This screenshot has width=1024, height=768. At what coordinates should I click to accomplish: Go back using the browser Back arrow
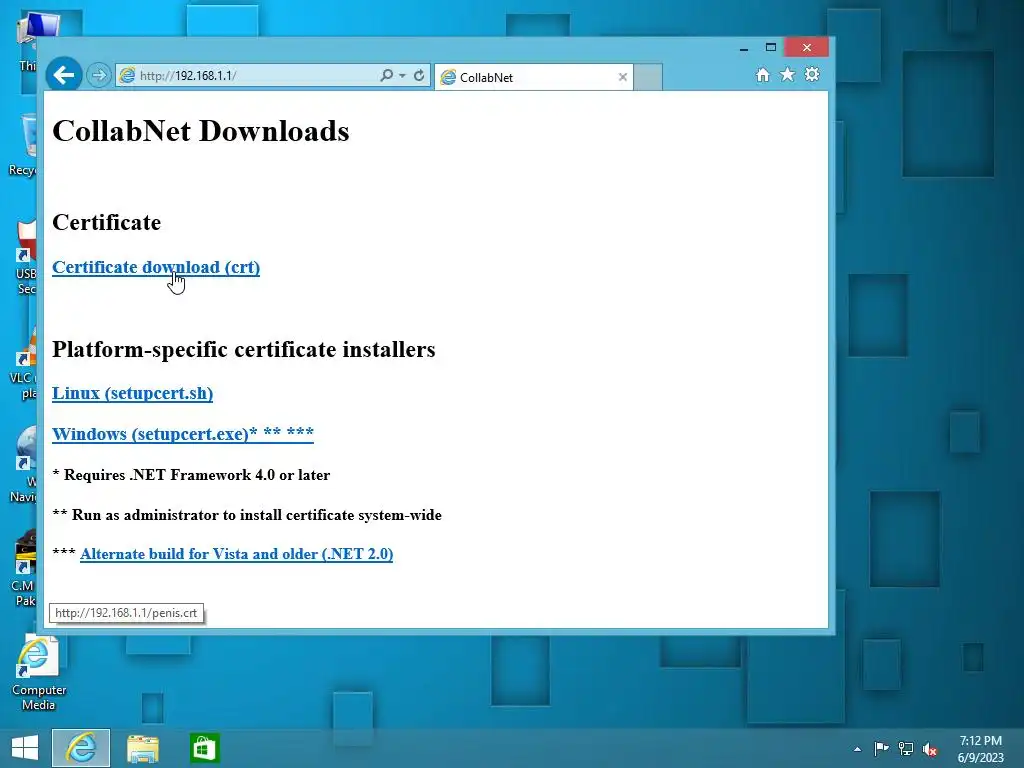coord(63,76)
